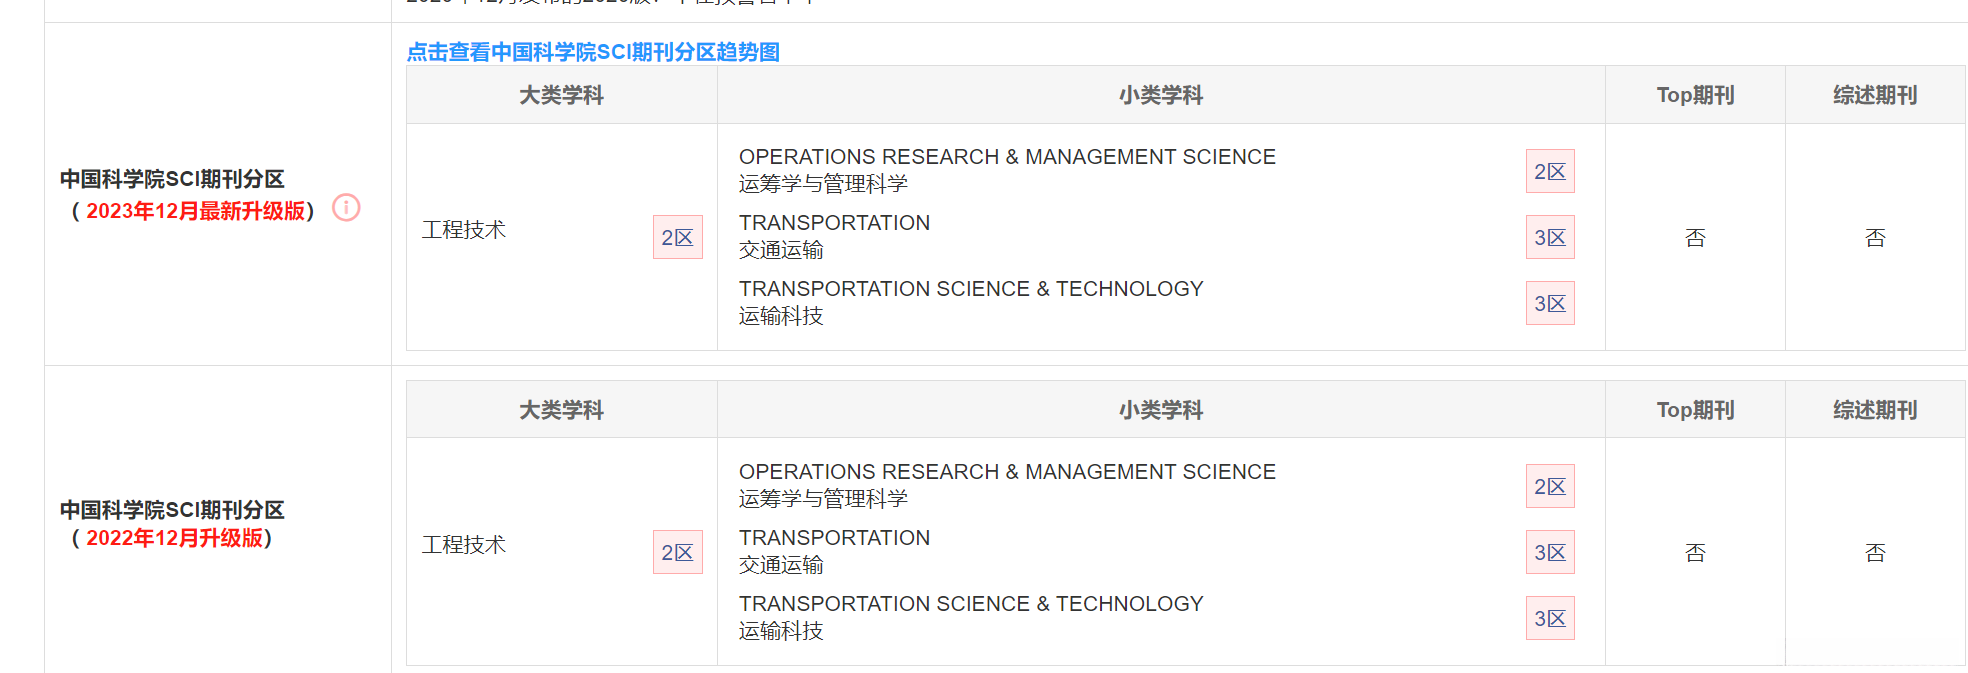Click the 2区 badge beside 工程技术 in 2022 table
The image size is (1968, 673).
pos(677,553)
